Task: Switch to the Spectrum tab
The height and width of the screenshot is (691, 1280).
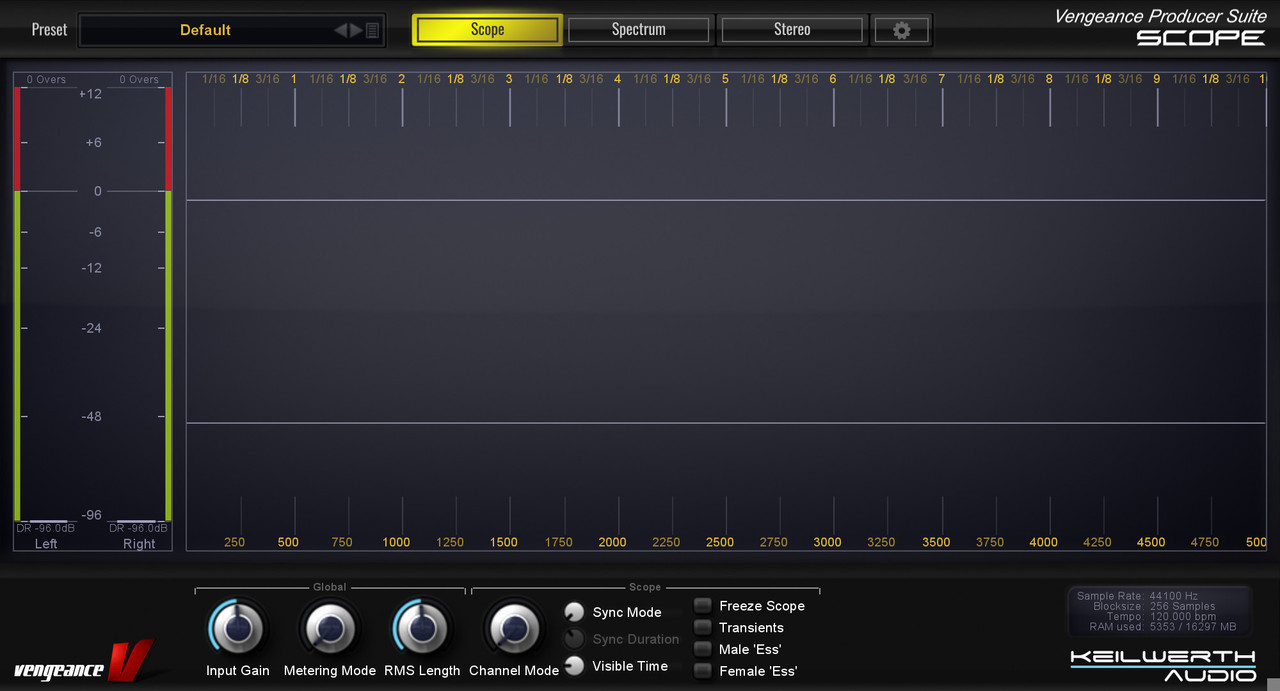Action: coord(639,30)
